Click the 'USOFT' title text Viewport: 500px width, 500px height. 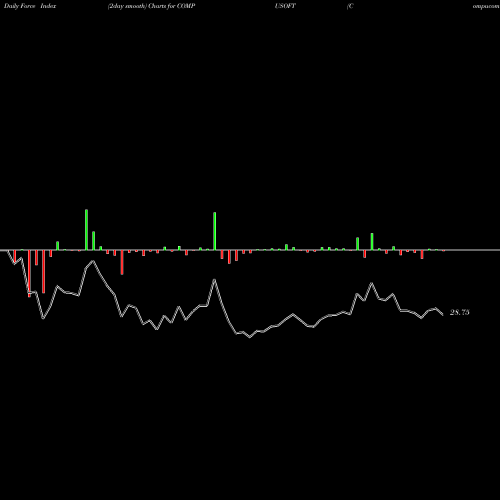[285, 6]
